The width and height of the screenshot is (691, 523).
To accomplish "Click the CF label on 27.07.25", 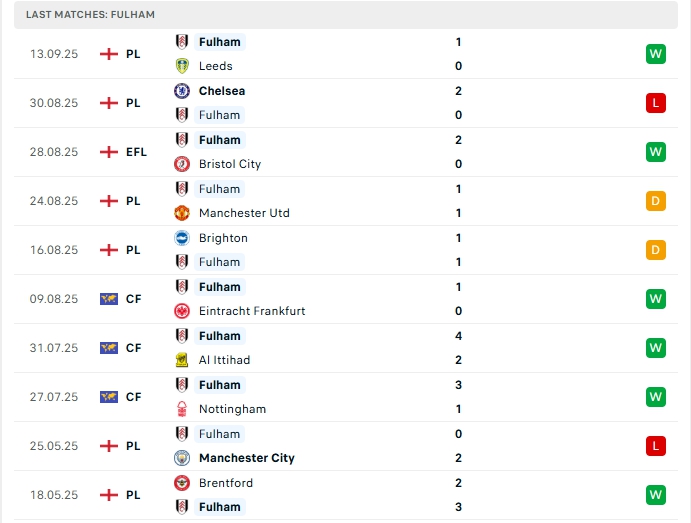I will tap(133, 397).
